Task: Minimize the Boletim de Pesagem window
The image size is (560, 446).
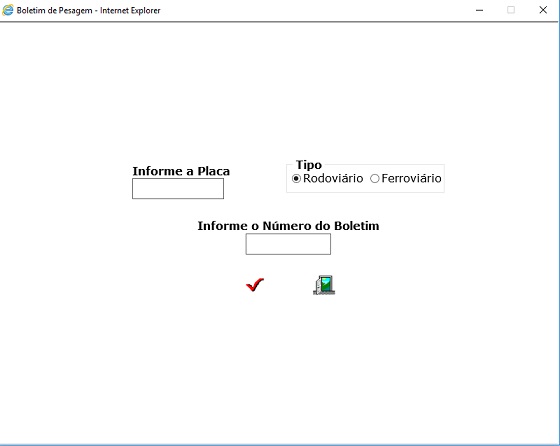Action: (x=479, y=10)
